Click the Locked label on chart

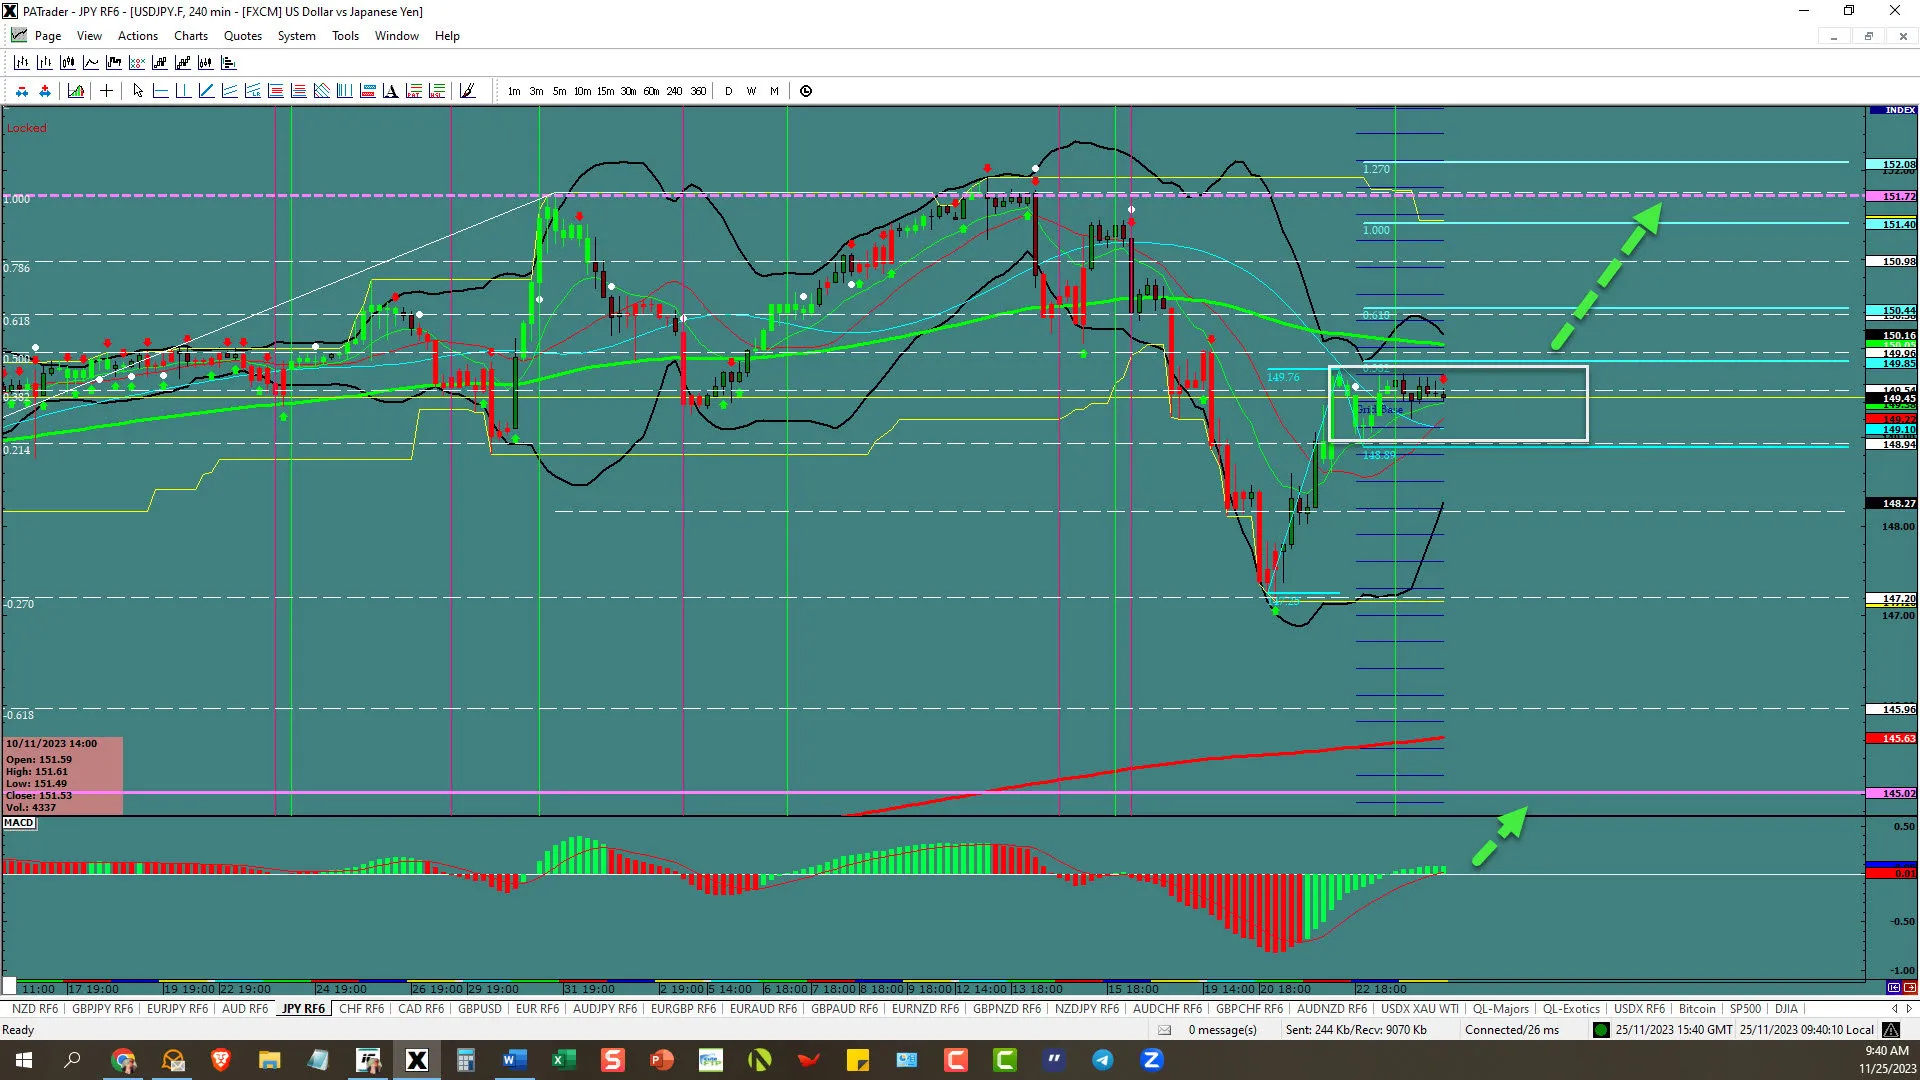click(x=26, y=128)
